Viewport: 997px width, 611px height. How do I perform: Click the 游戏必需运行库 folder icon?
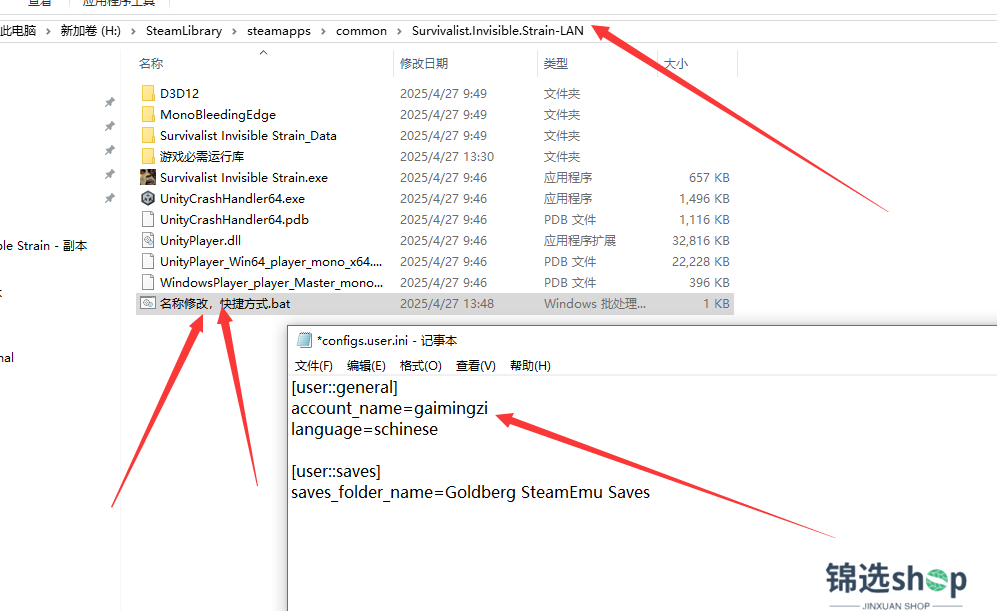click(148, 156)
